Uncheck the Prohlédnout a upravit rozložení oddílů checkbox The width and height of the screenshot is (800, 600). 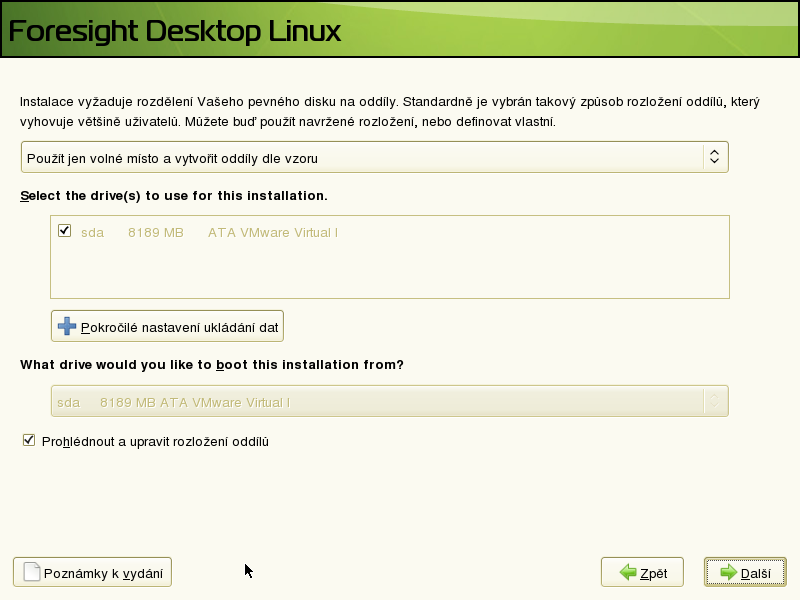click(x=28, y=440)
